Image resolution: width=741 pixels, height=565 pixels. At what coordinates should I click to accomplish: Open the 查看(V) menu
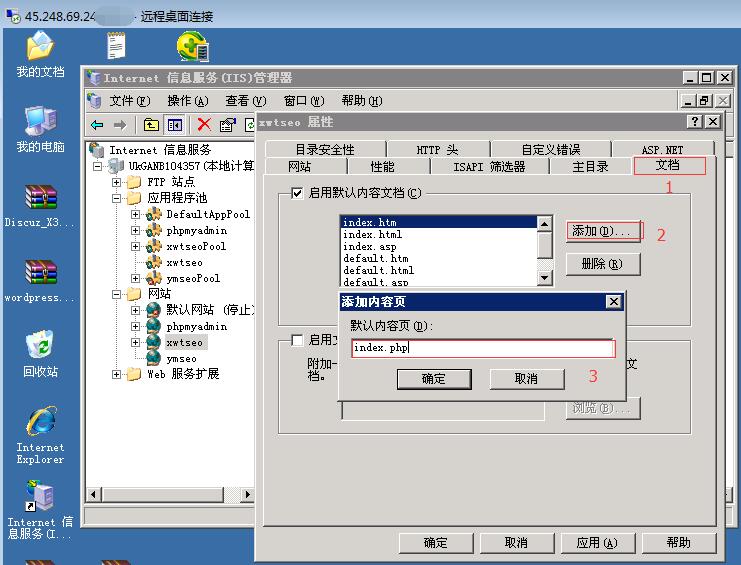coord(246,101)
